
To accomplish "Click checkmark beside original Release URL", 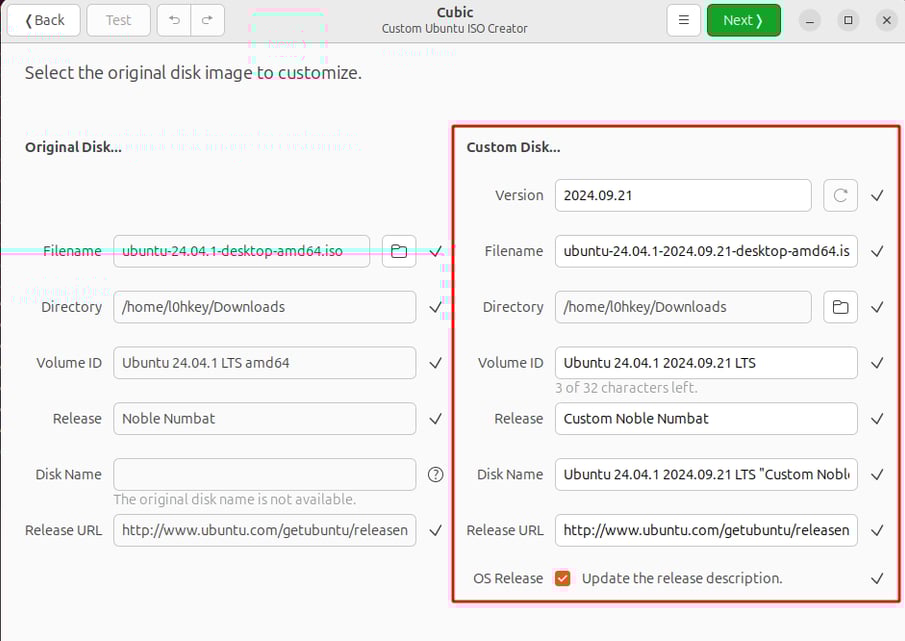I will pos(435,531).
